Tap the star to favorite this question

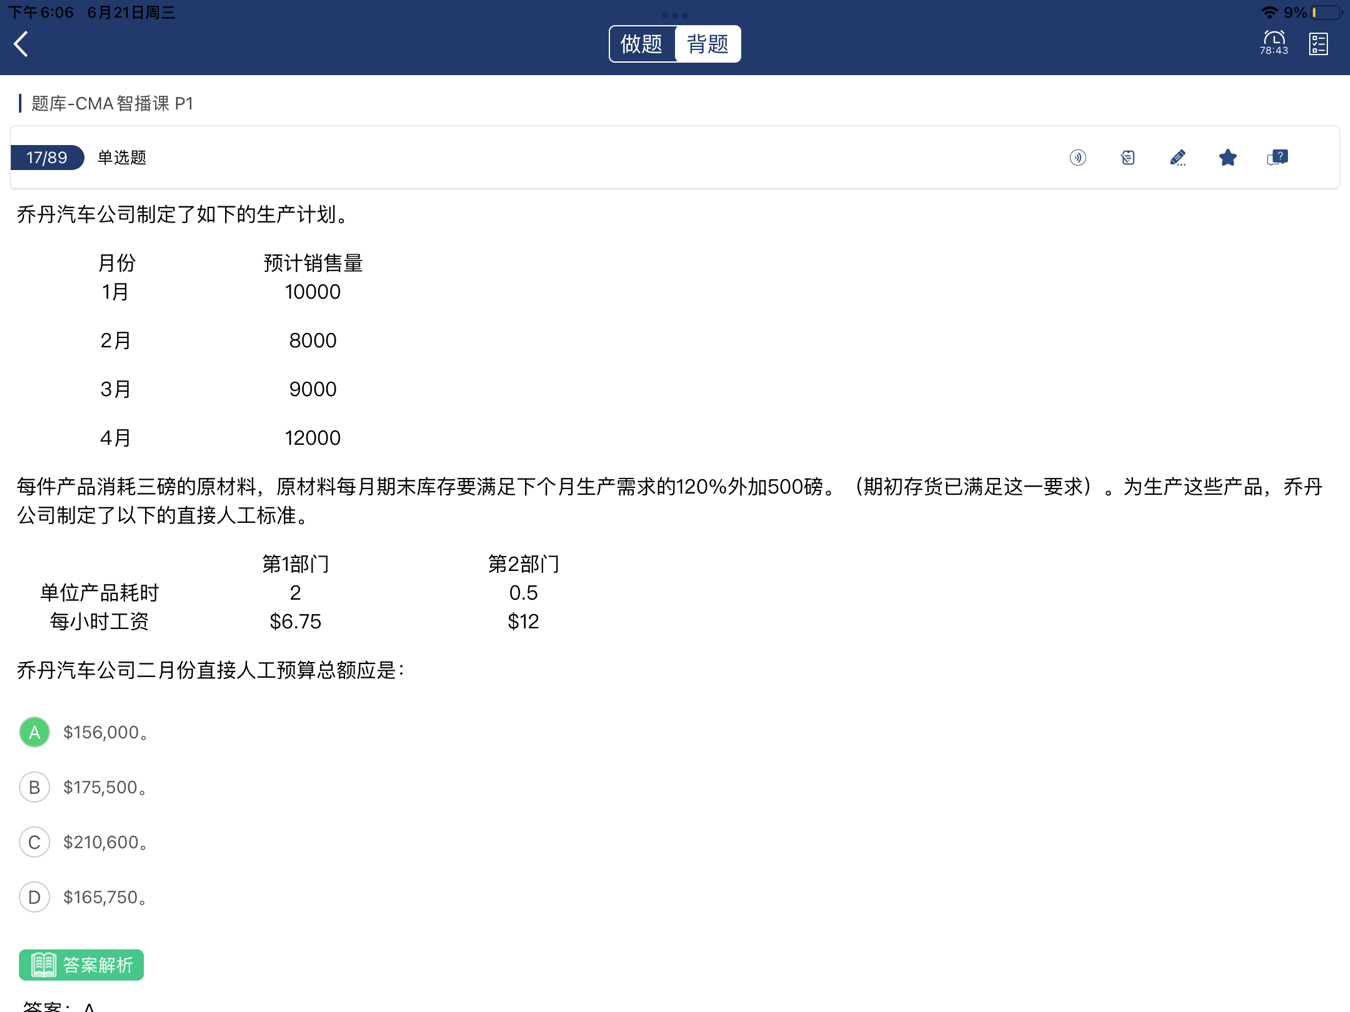(1227, 158)
